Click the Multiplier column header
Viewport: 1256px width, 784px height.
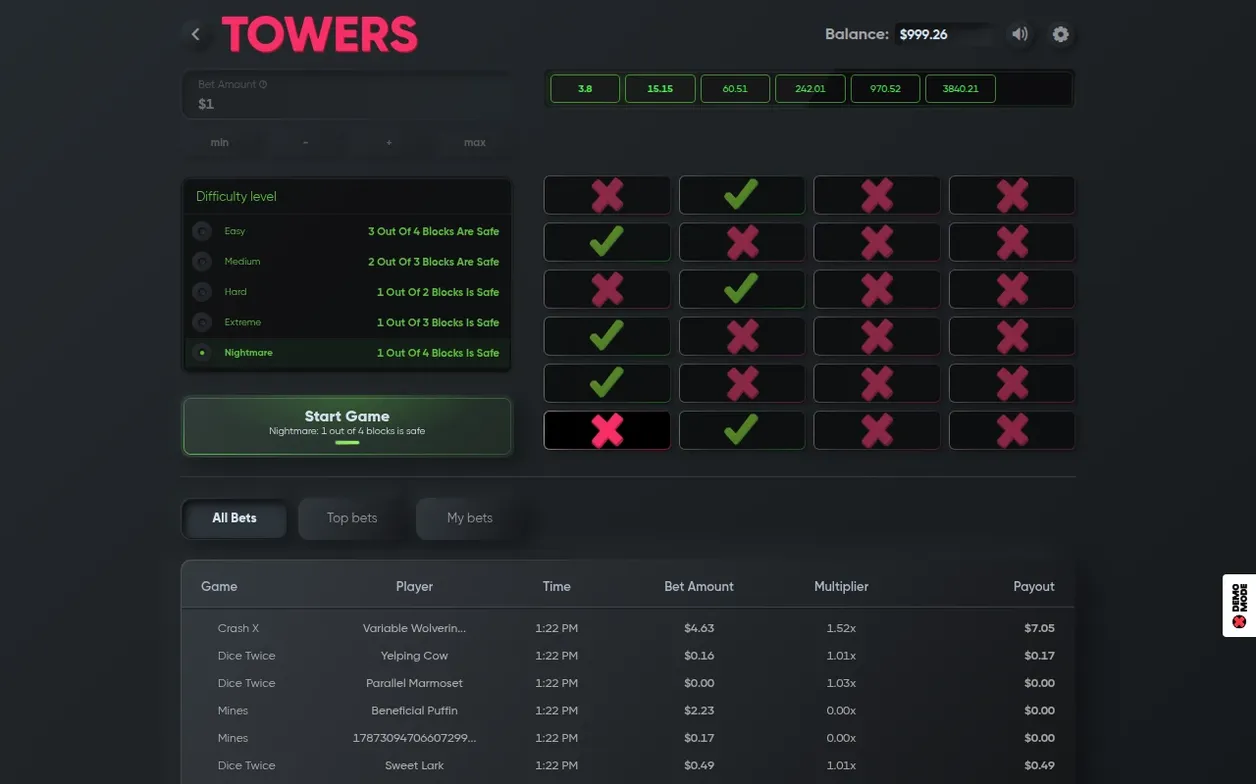click(x=841, y=587)
